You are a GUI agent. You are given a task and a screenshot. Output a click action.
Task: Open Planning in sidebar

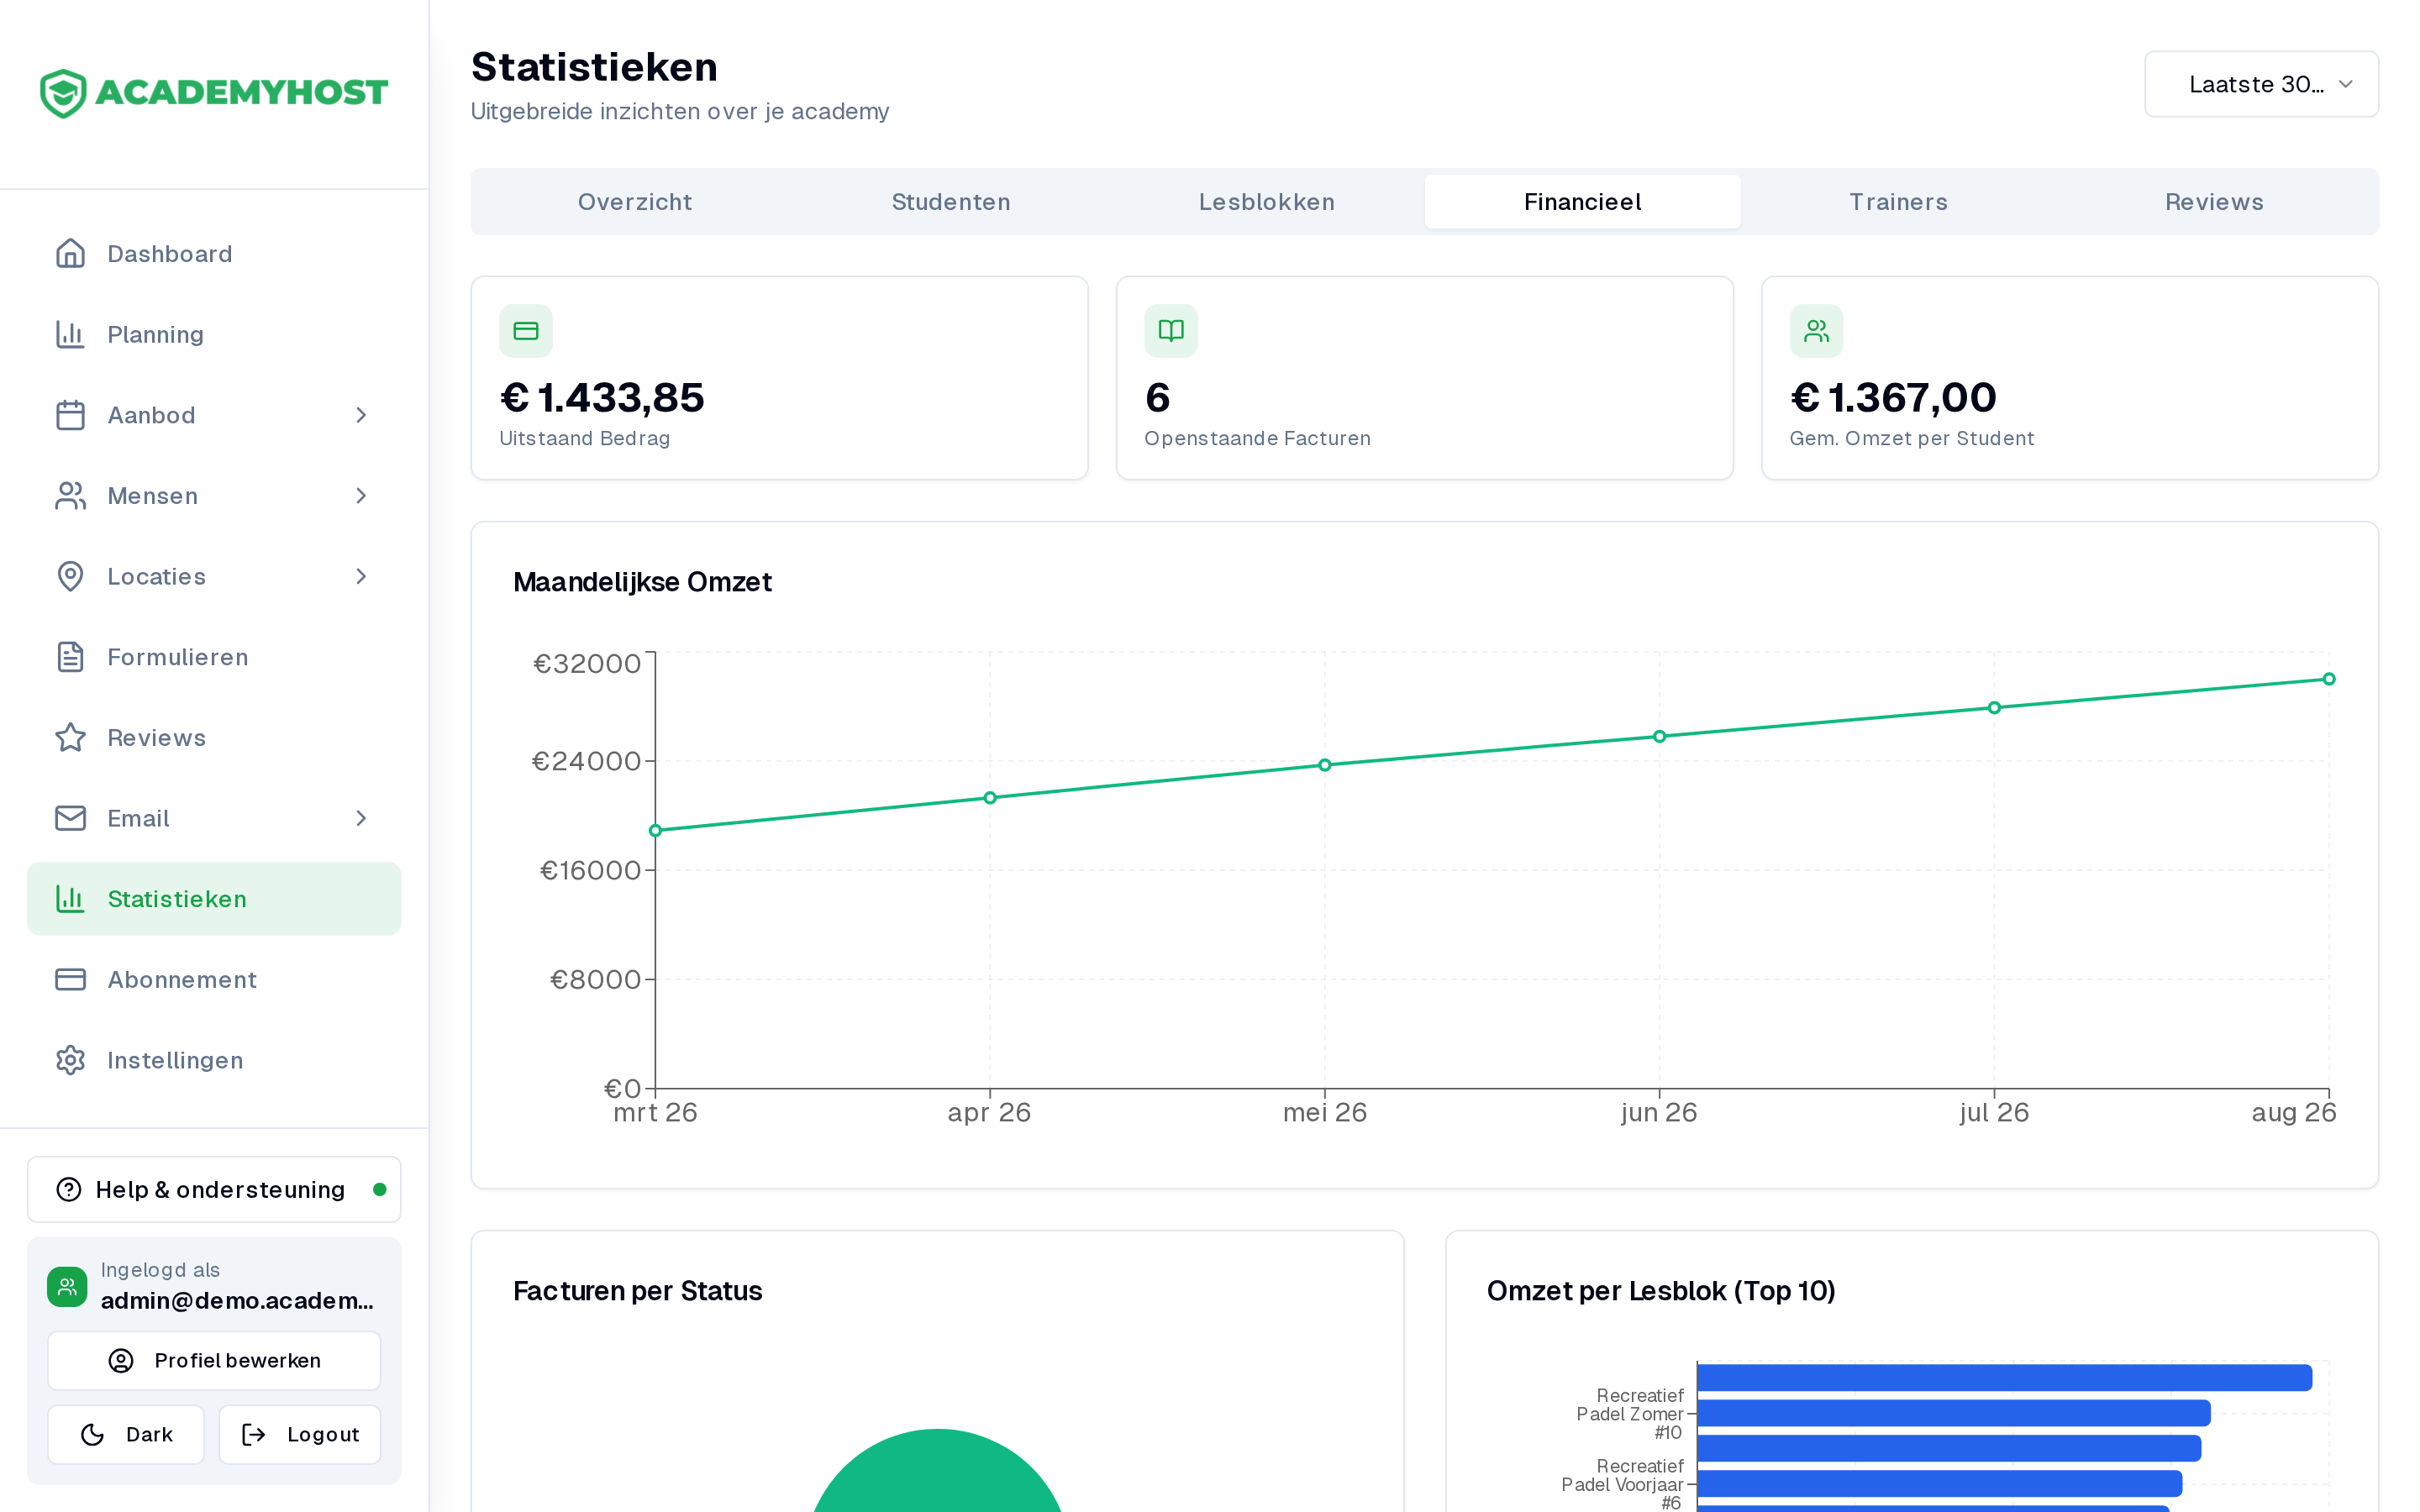214,334
